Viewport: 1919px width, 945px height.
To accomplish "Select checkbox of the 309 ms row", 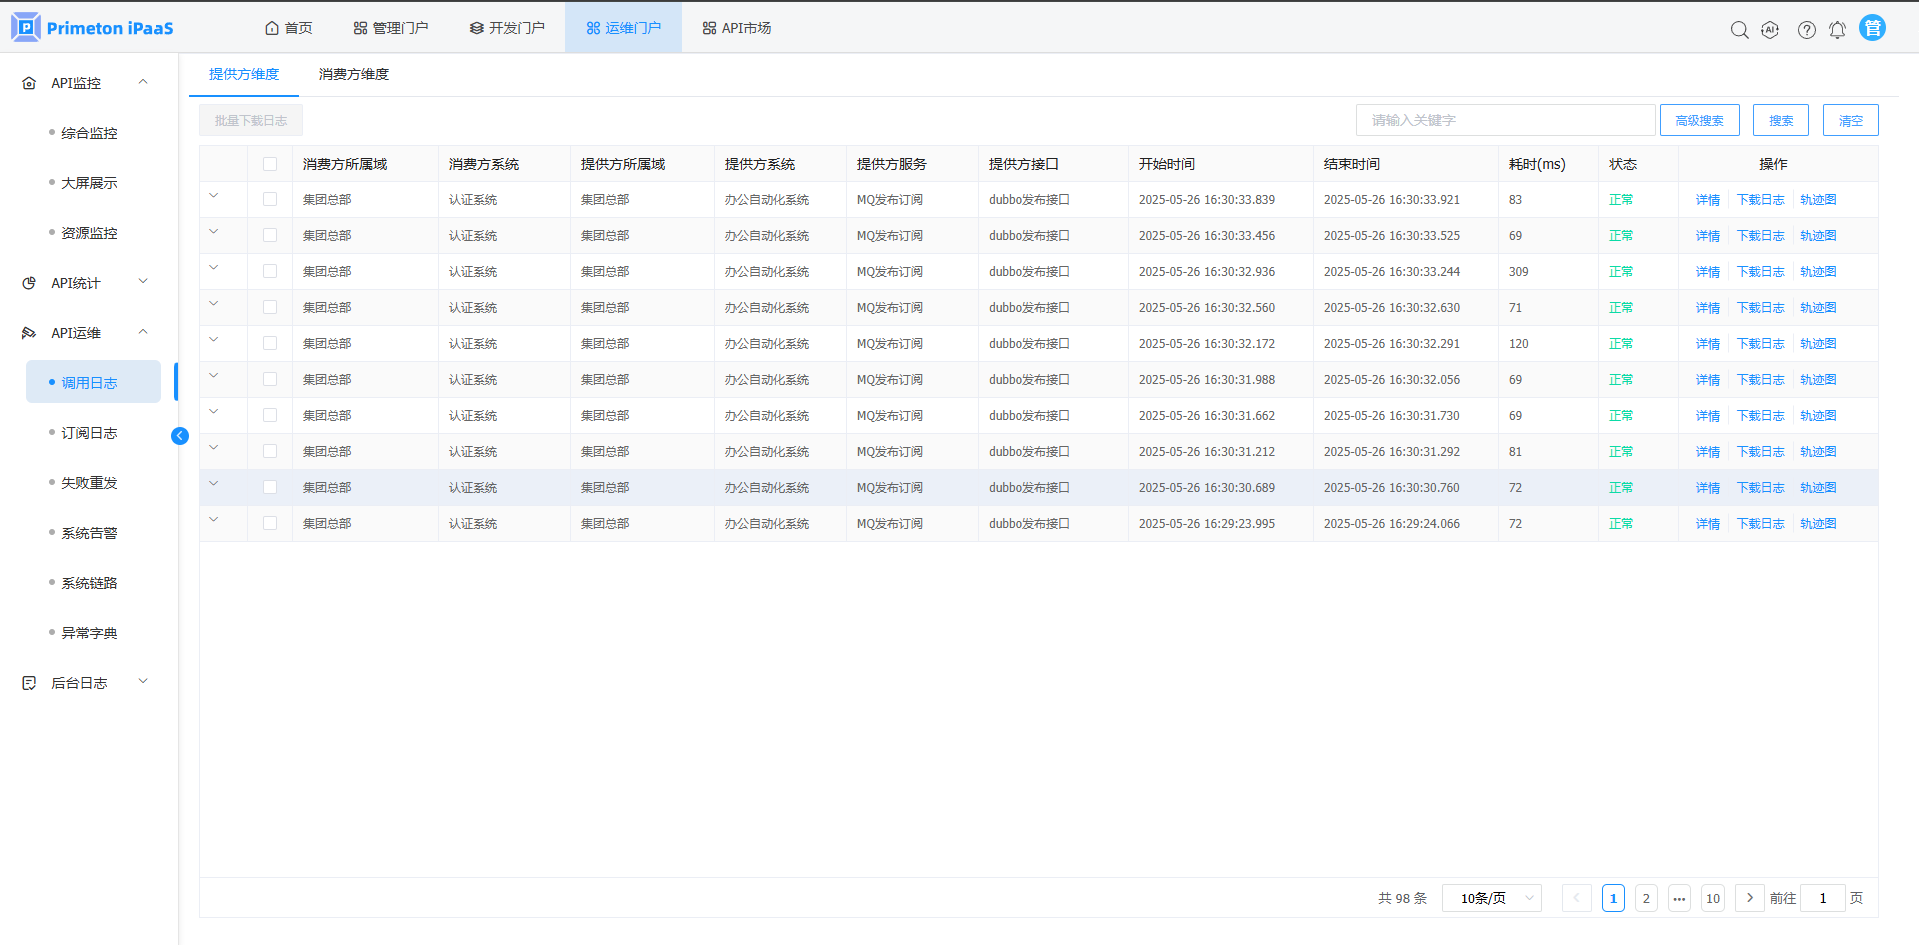I will 270,272.
